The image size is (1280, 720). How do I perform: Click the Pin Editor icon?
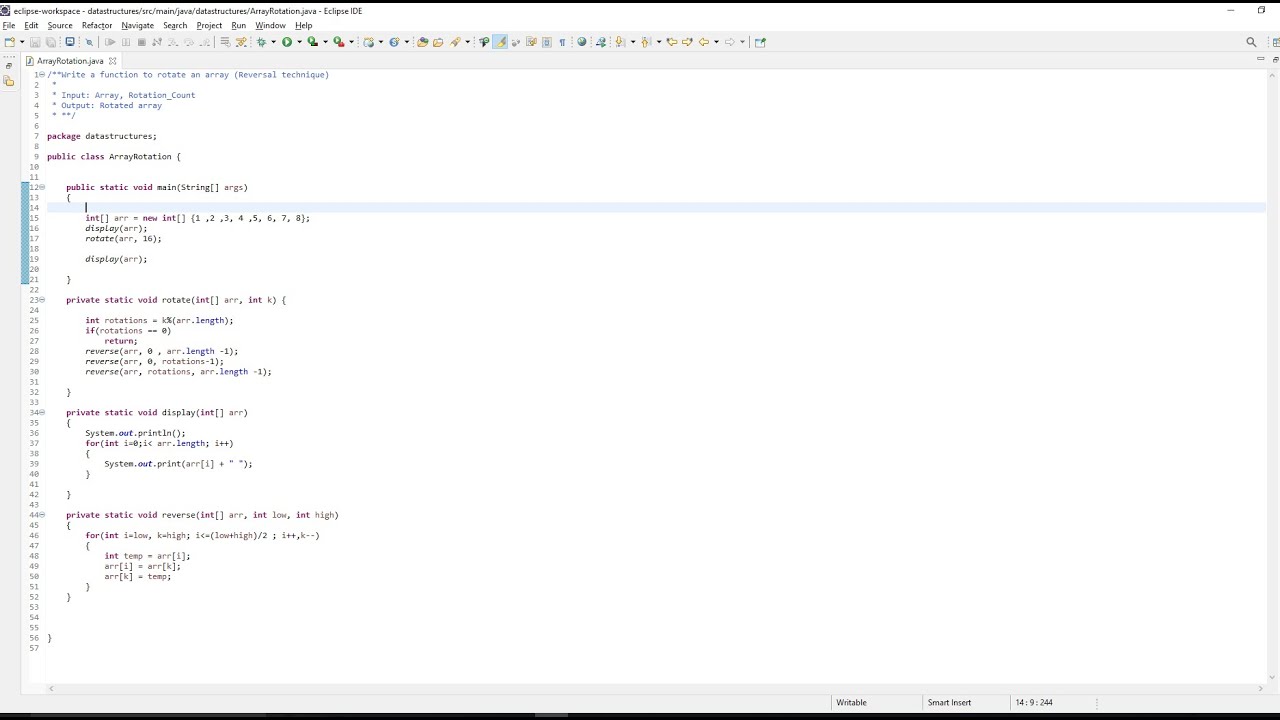coord(760,42)
